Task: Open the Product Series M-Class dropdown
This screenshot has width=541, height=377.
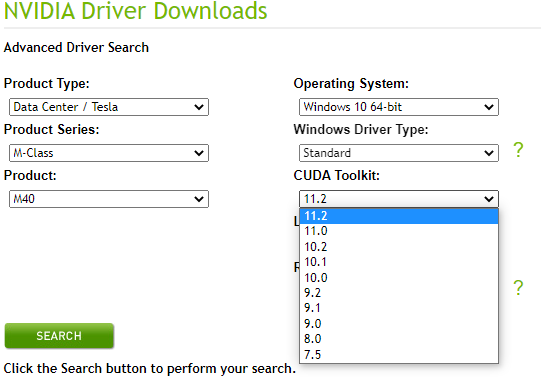Action: point(109,153)
